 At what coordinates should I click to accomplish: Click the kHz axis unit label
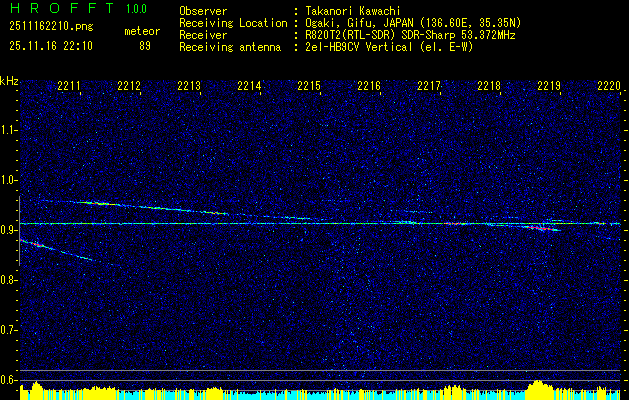point(9,81)
